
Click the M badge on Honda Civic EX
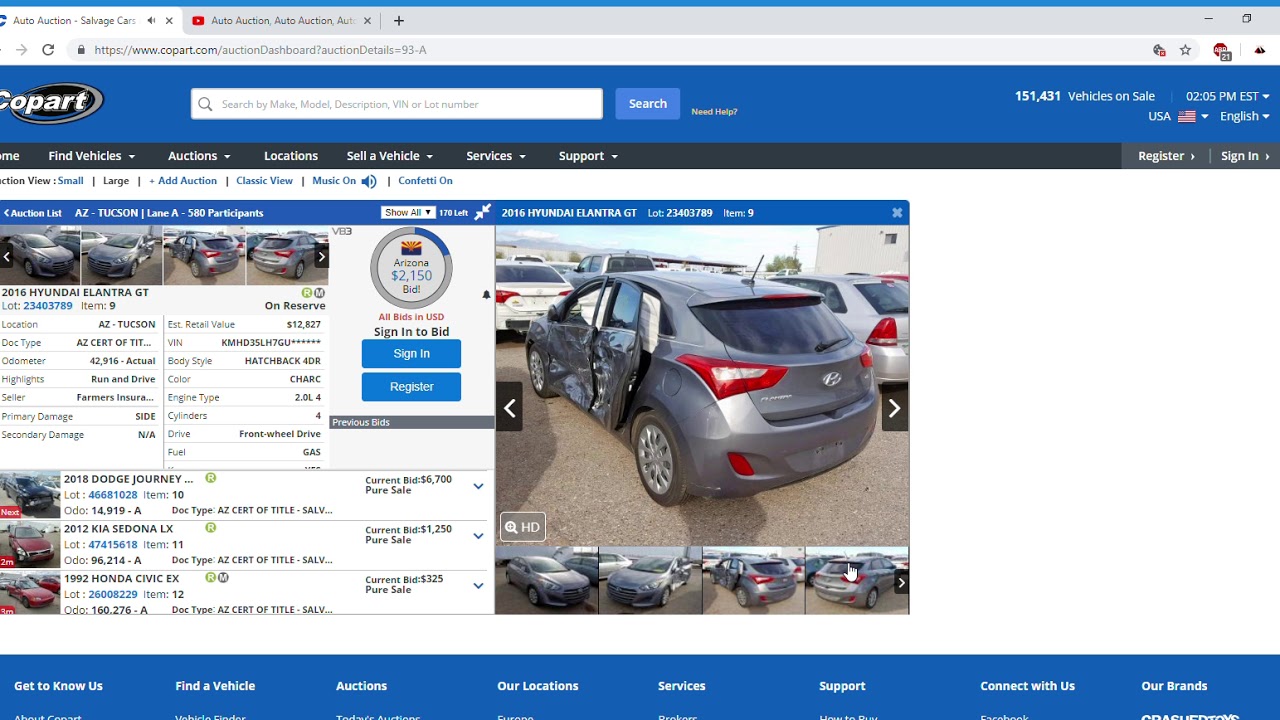pos(223,577)
